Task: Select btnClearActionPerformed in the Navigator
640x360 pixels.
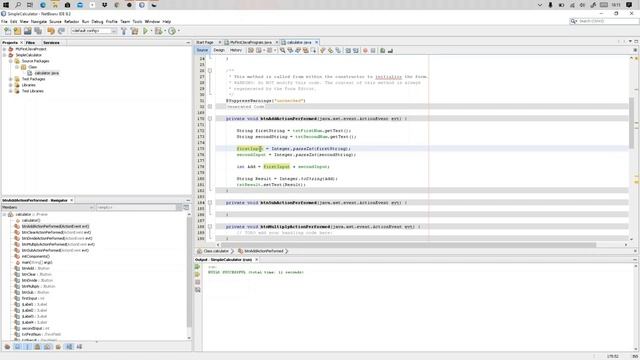Action: tap(56, 232)
